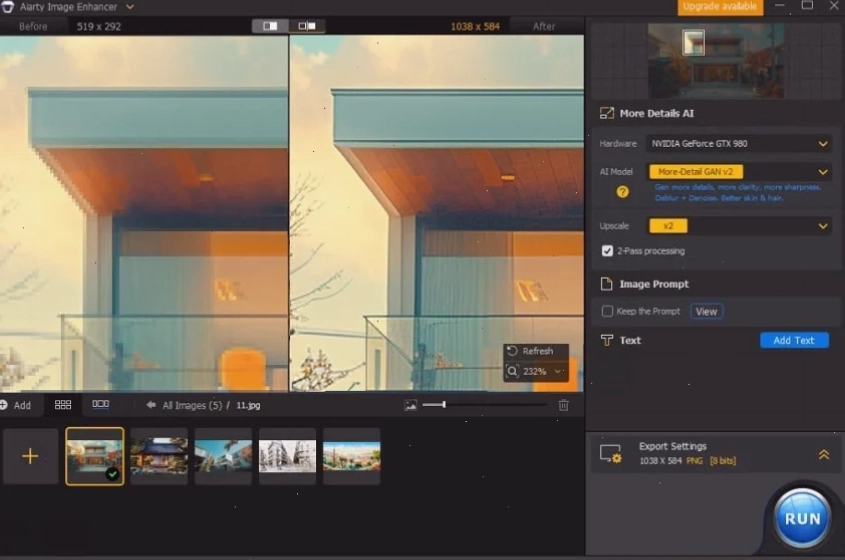Click the Add Text button

794,340
